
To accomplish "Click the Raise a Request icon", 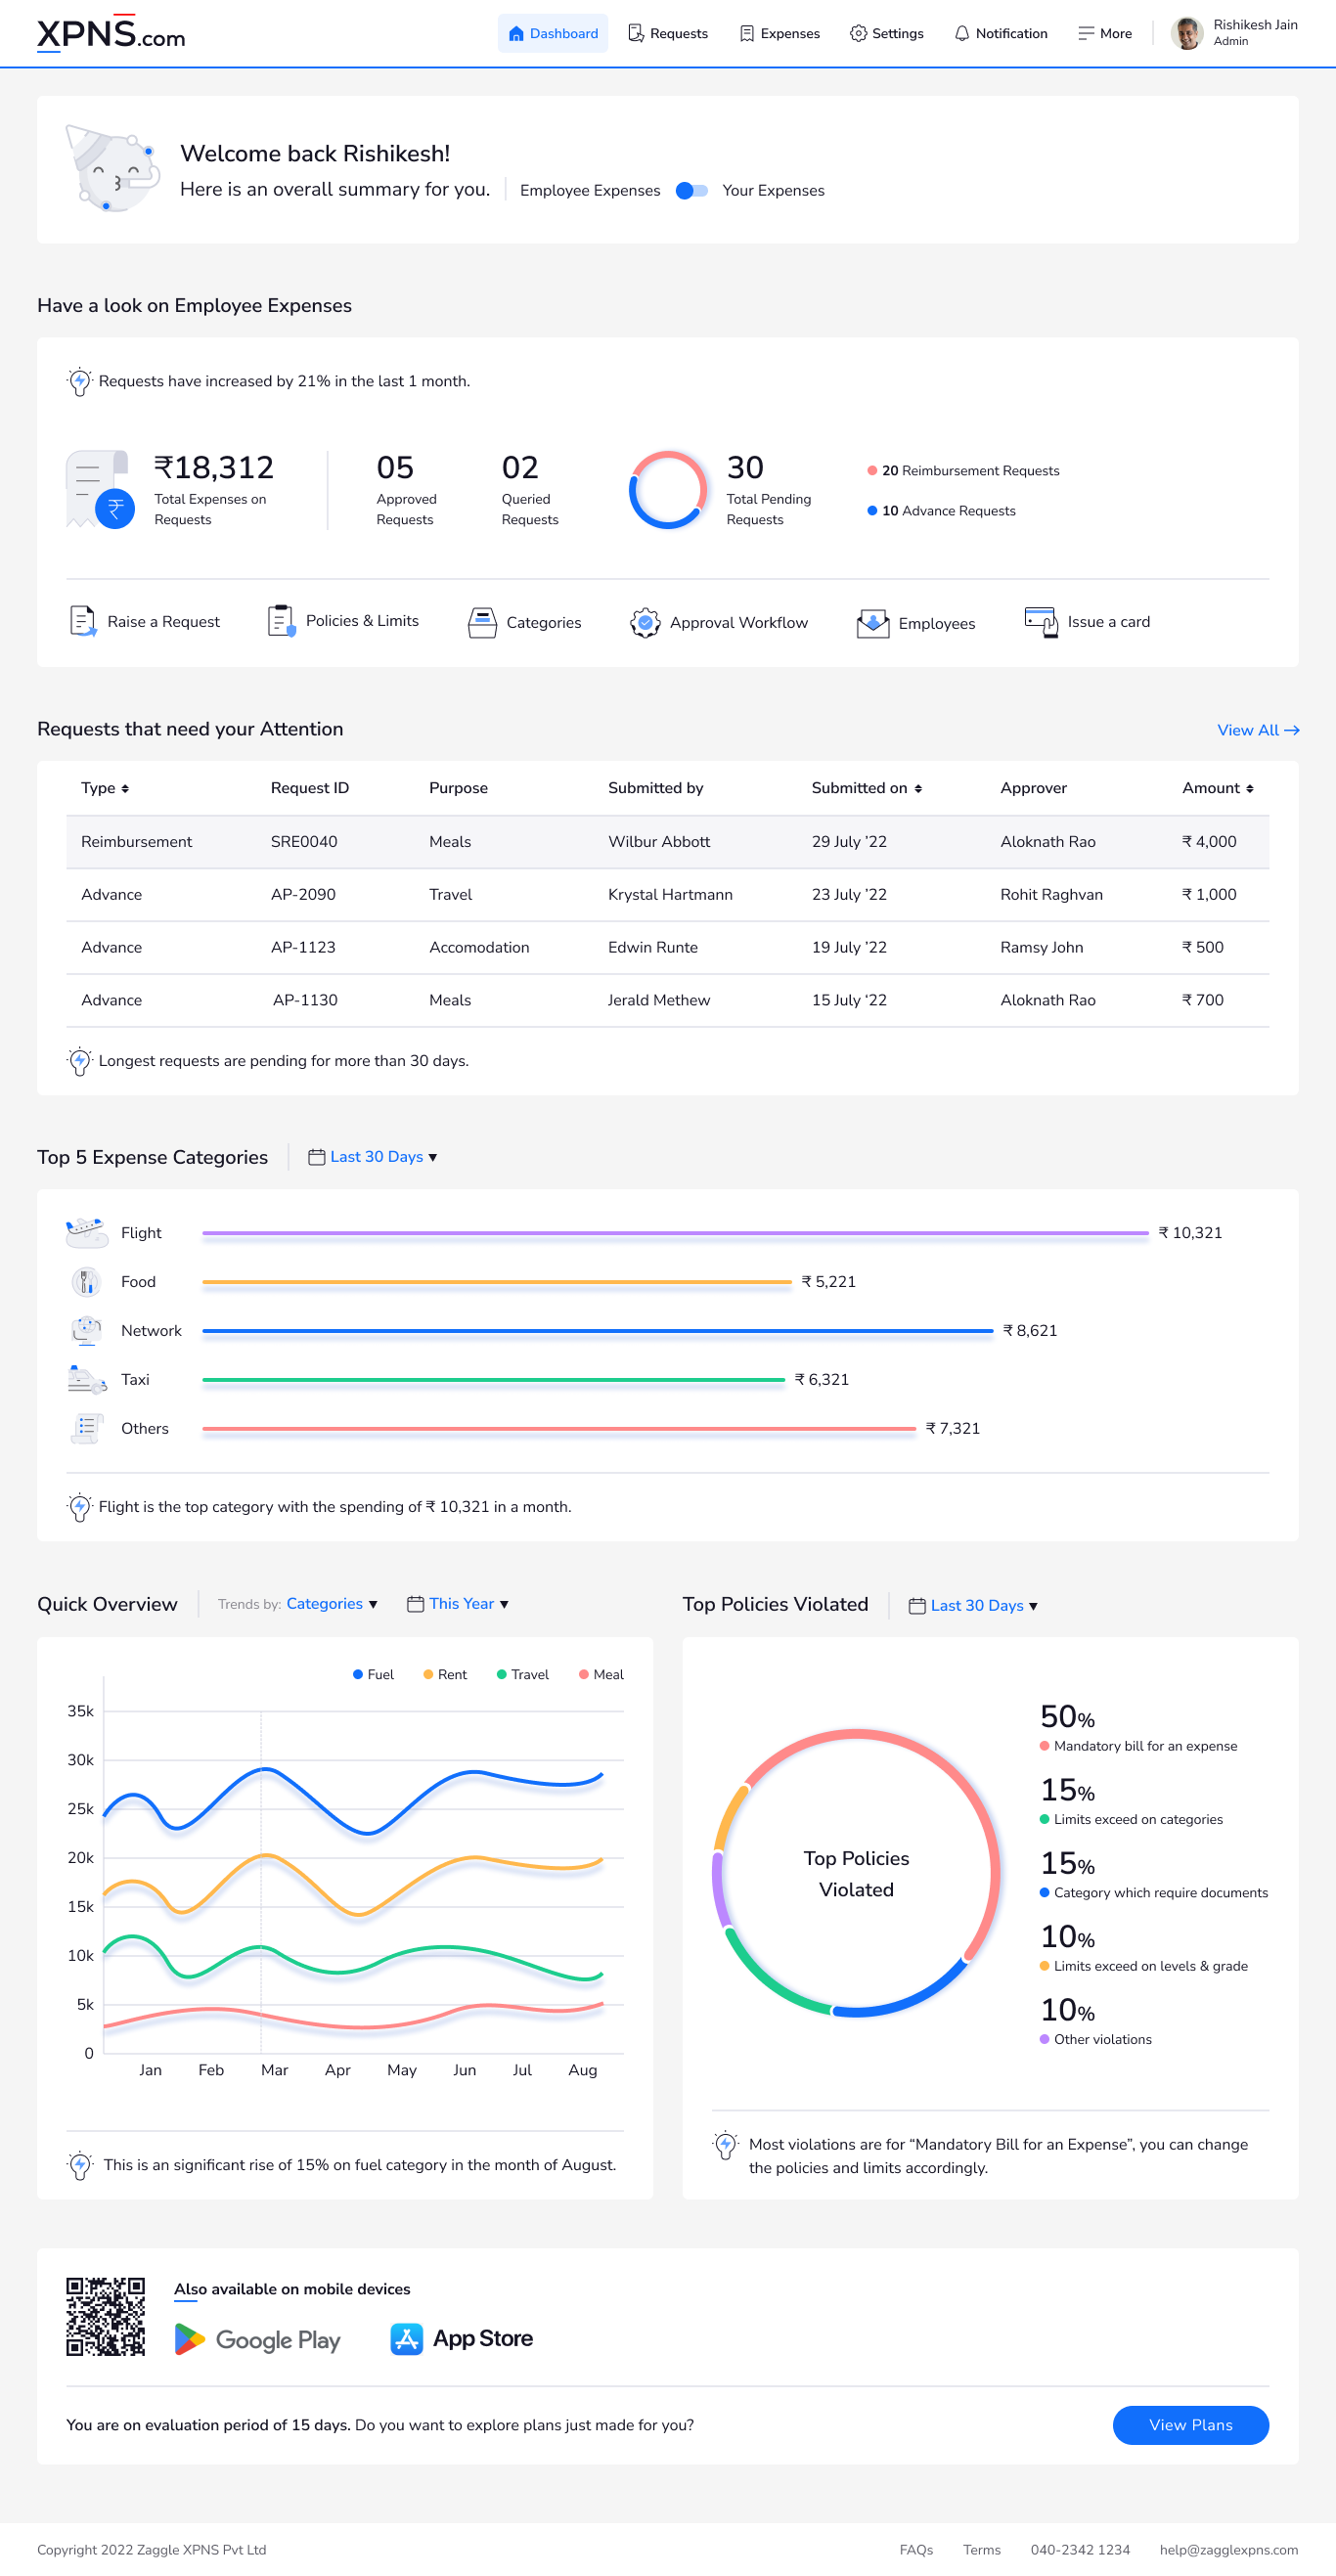I will point(83,621).
